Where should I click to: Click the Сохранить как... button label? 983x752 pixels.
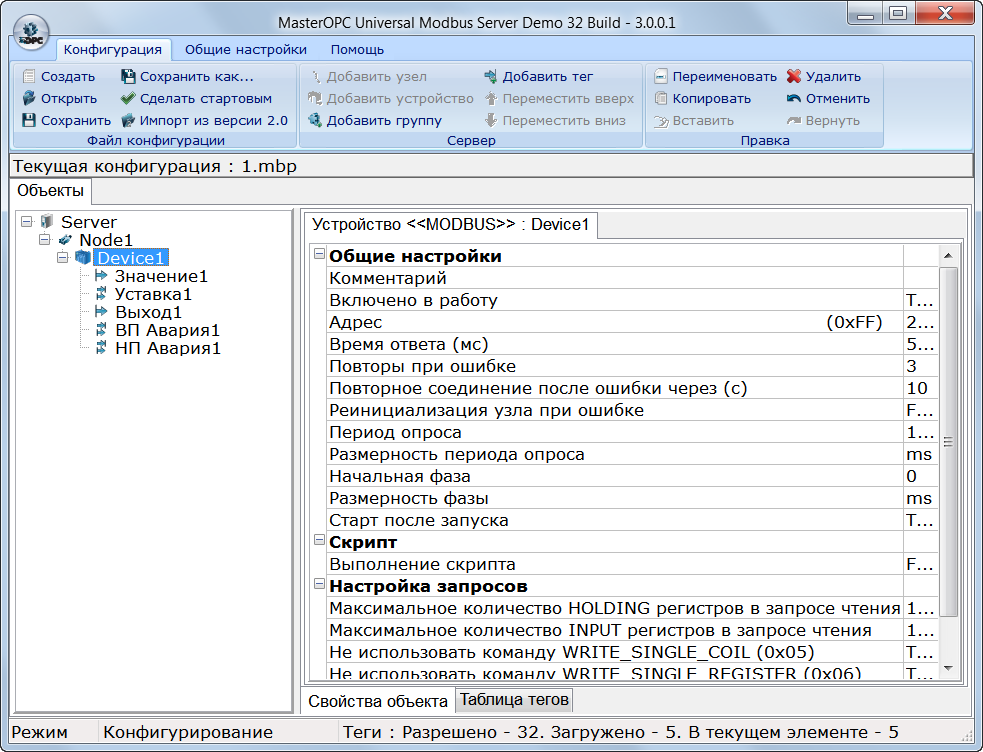click(197, 76)
